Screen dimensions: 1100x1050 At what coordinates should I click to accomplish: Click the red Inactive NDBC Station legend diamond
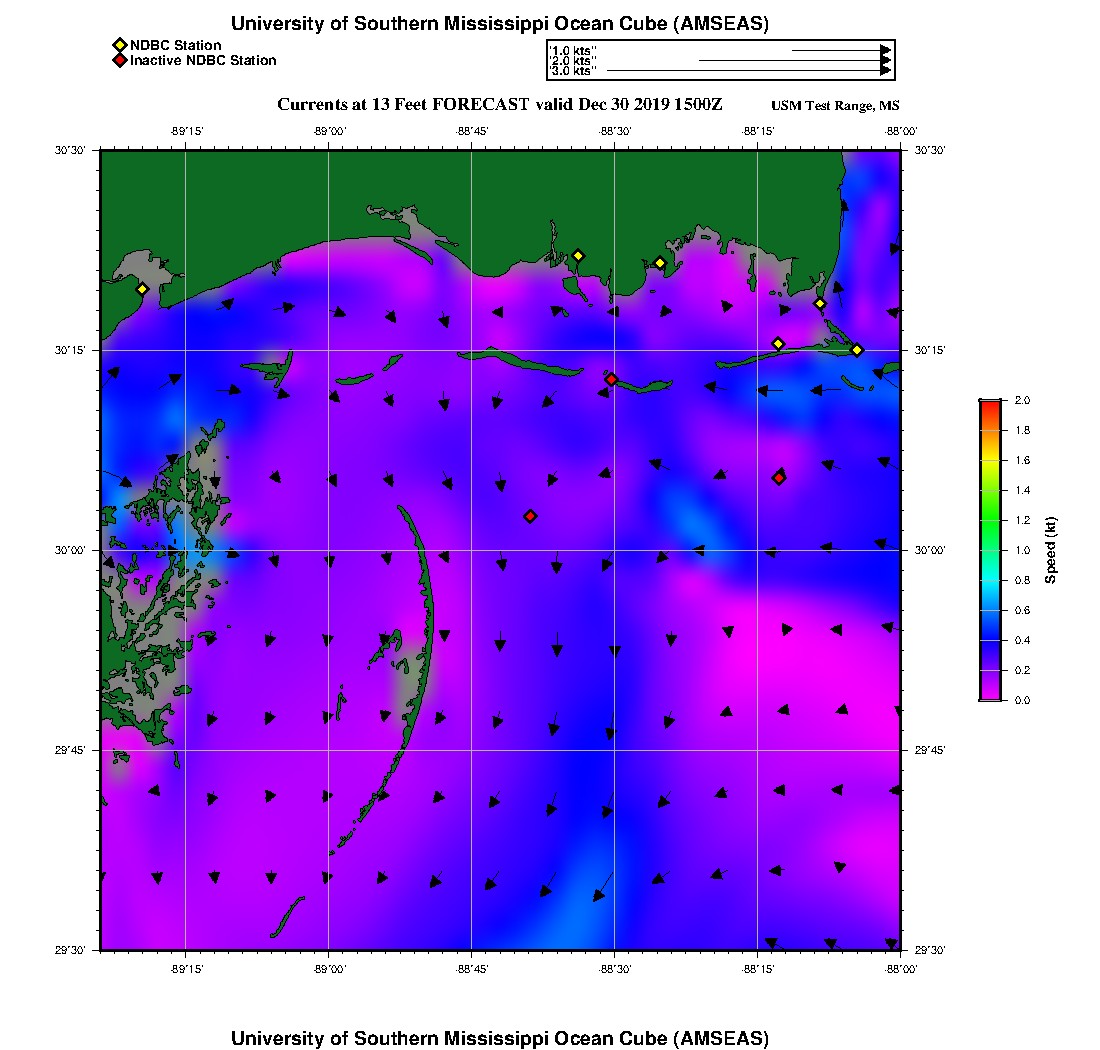[x=119, y=61]
